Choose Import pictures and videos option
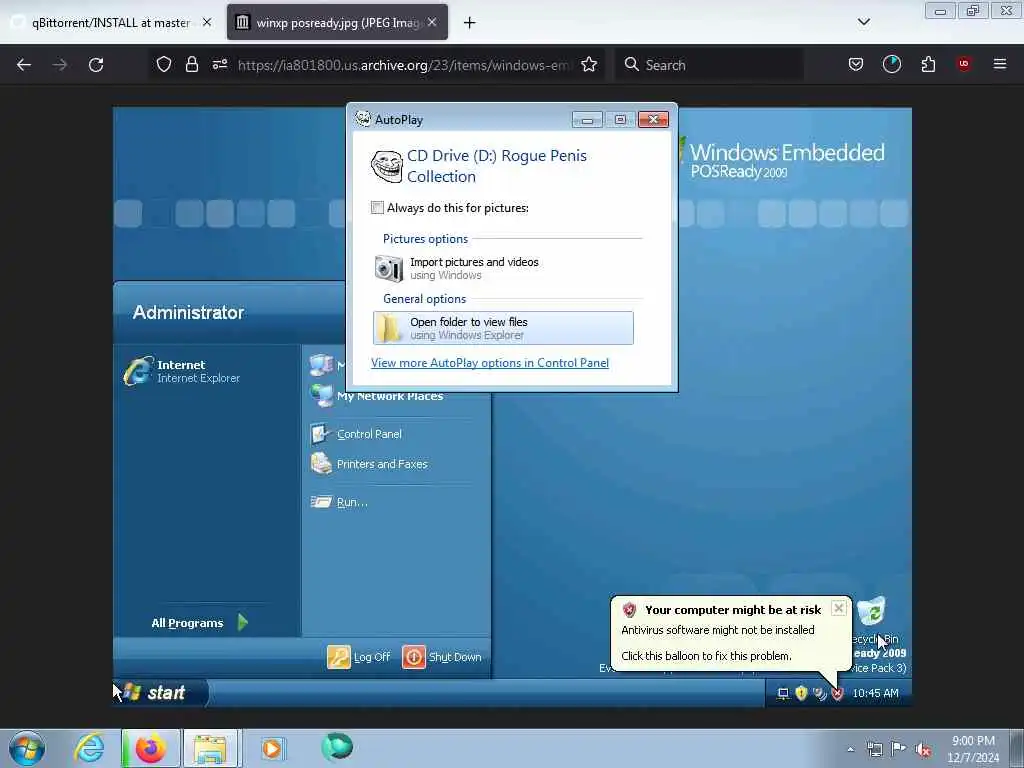 pyautogui.click(x=503, y=268)
